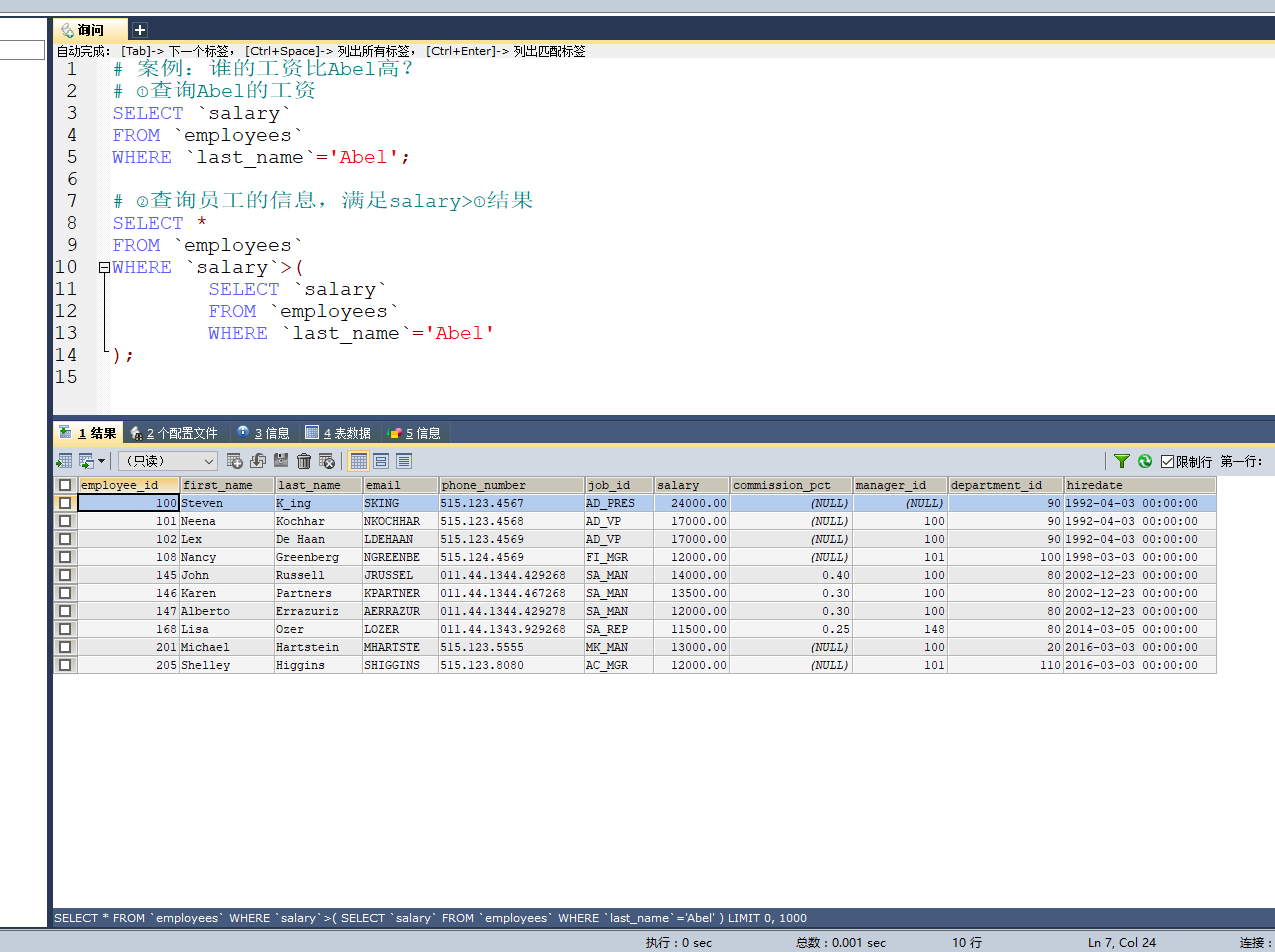The image size is (1275, 952).
Task: Click the editor line containing WHERE `last_name`='Abel';
Action: (x=261, y=157)
